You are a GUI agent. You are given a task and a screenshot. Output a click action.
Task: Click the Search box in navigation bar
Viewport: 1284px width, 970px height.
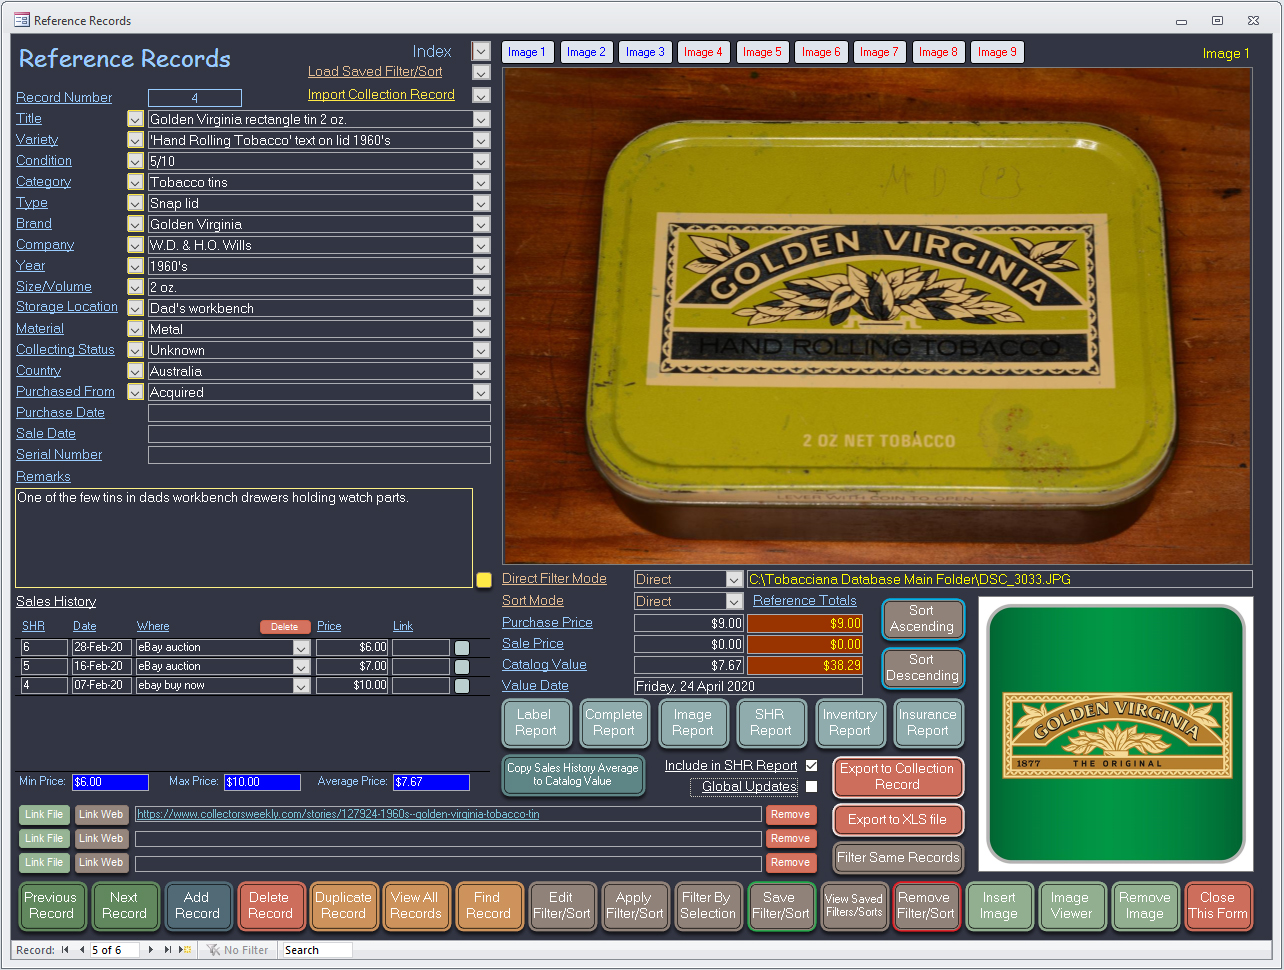pos(317,950)
